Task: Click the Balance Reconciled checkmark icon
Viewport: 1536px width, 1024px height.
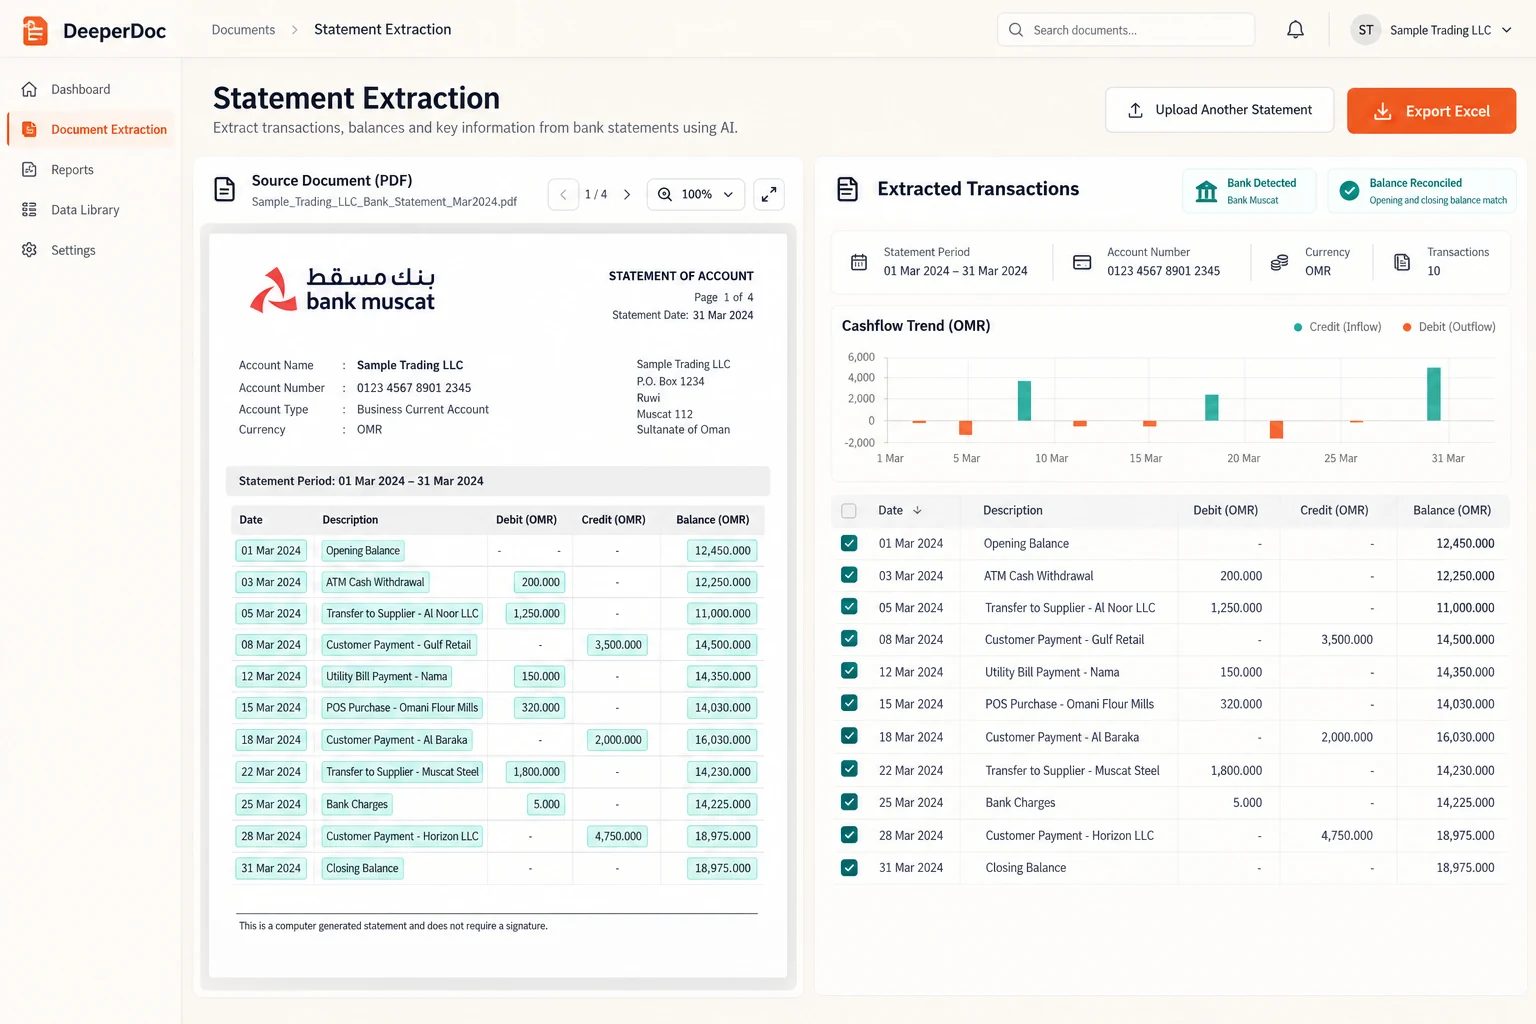Action: [x=1349, y=190]
